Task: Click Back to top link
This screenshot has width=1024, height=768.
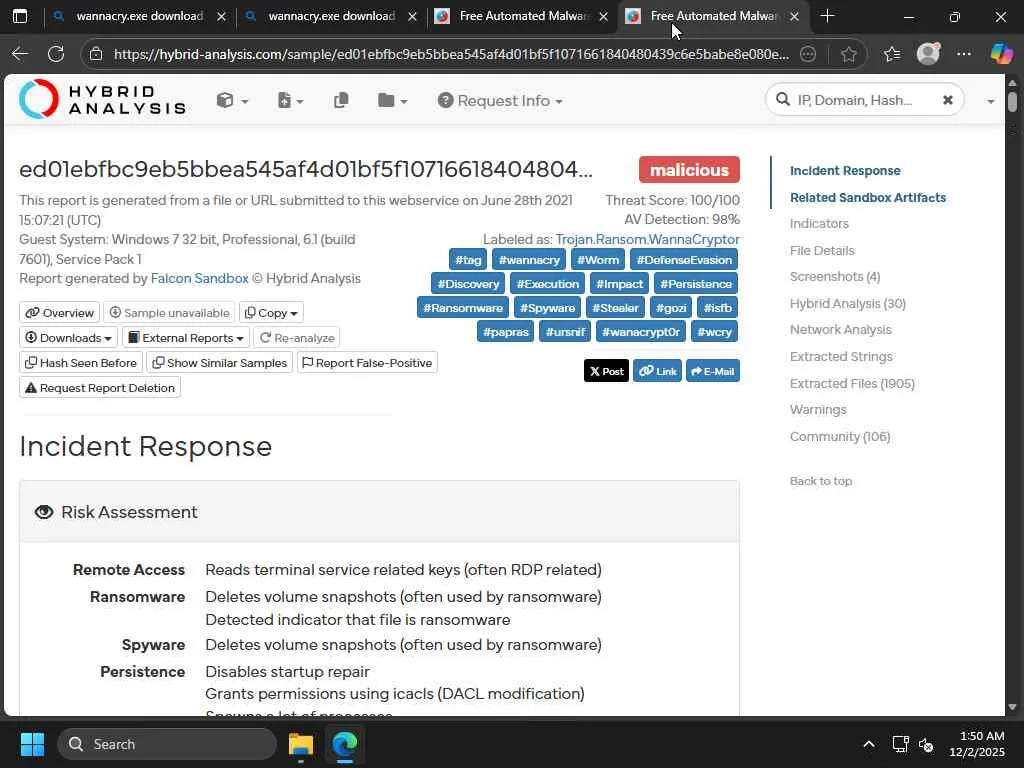Action: 821,481
